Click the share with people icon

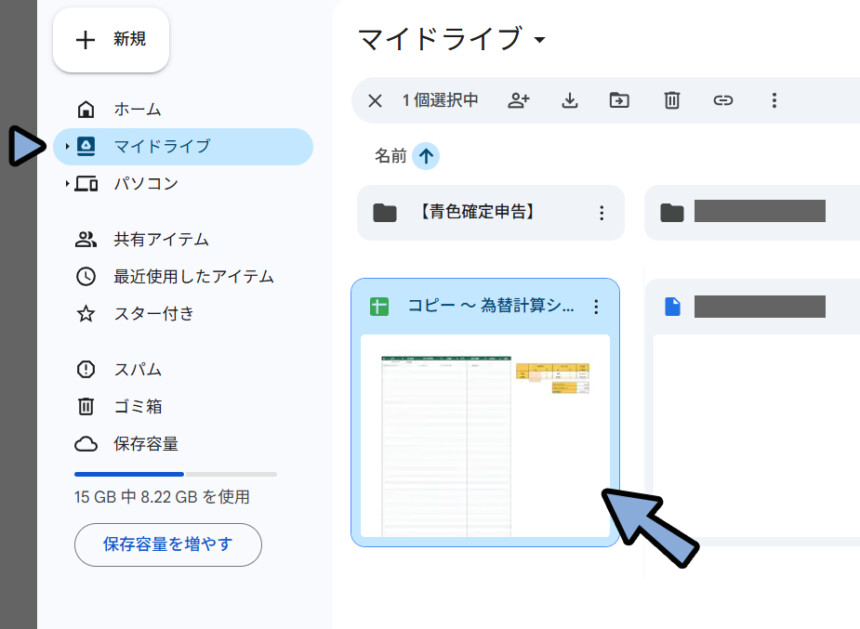[x=518, y=100]
